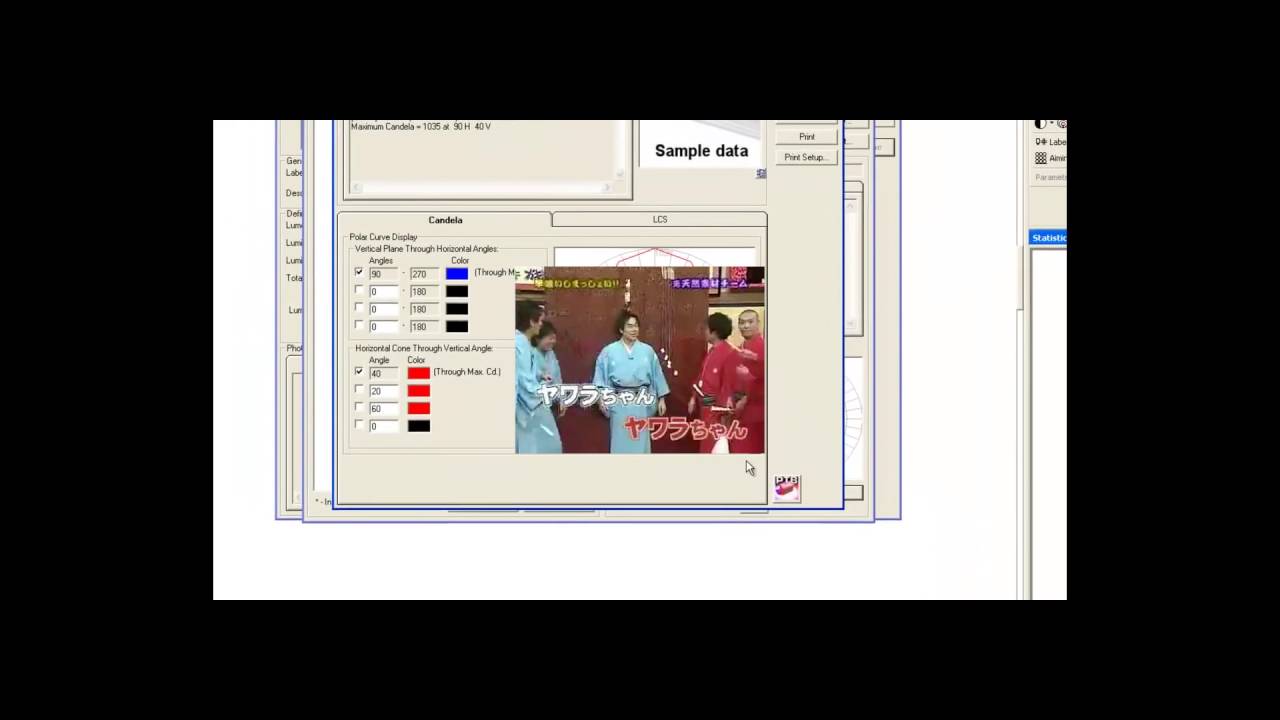Viewport: 1280px width, 720px height.
Task: Click the blue color swatch for 90-270
Action: click(457, 273)
